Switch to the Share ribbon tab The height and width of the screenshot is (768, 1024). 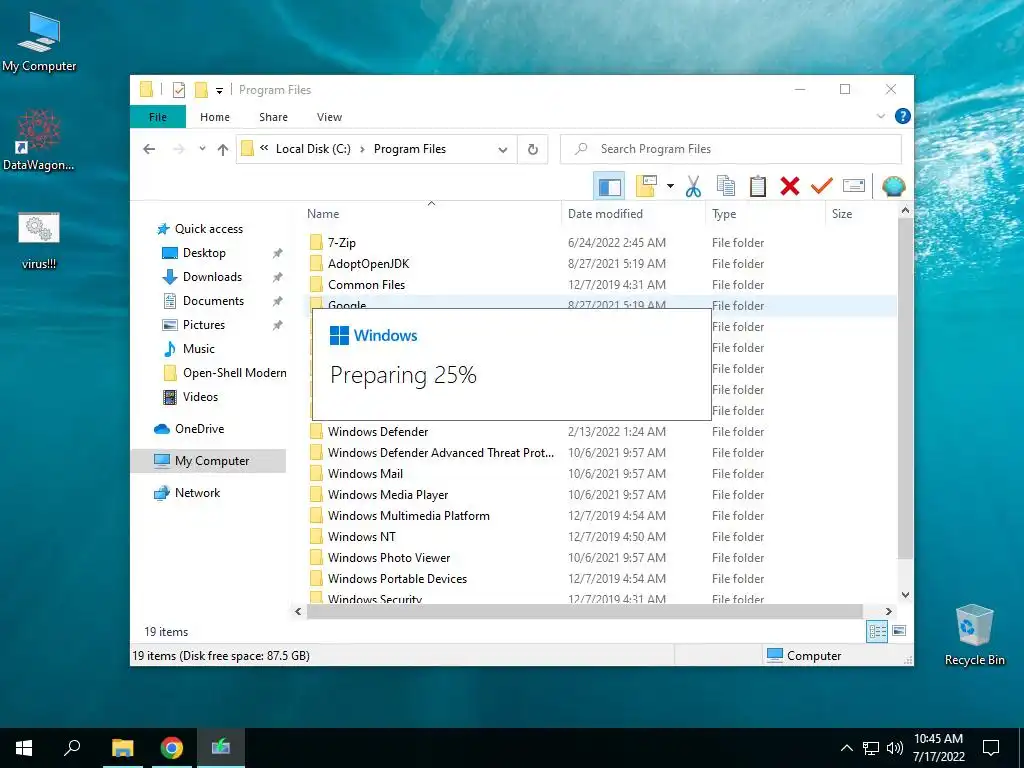(x=273, y=117)
